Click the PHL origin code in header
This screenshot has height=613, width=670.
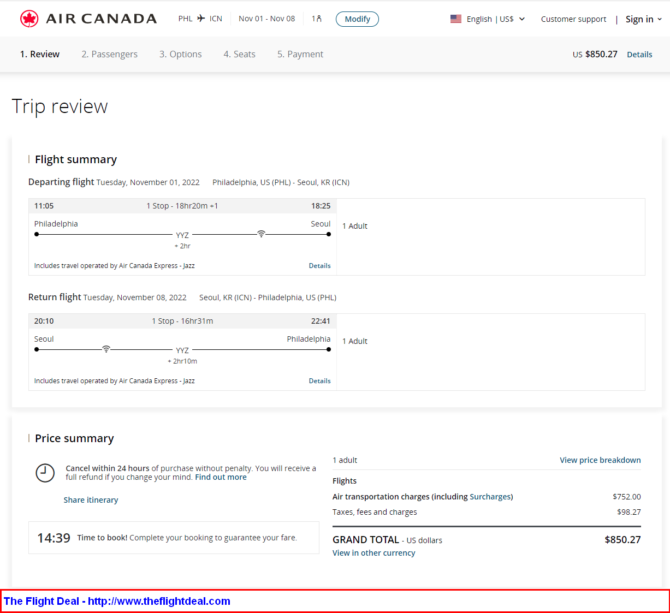tap(185, 18)
